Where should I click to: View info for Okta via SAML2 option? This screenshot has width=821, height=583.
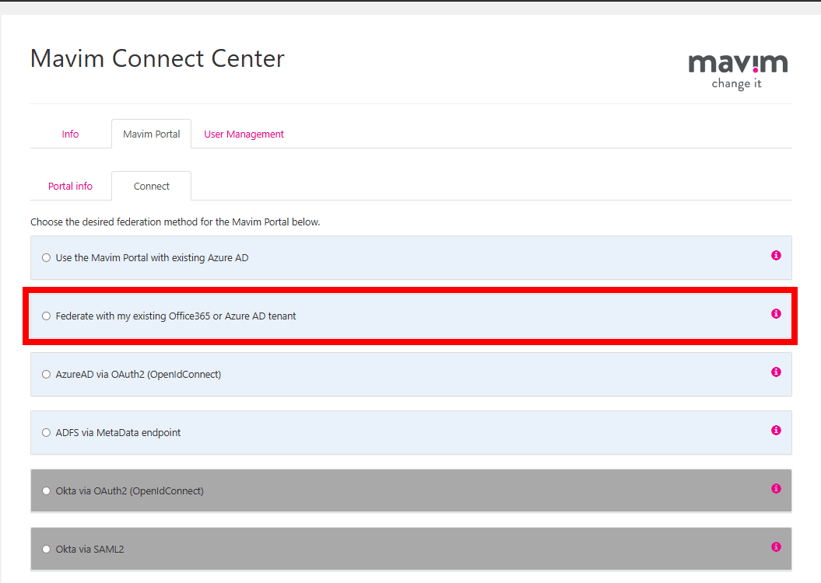(776, 547)
